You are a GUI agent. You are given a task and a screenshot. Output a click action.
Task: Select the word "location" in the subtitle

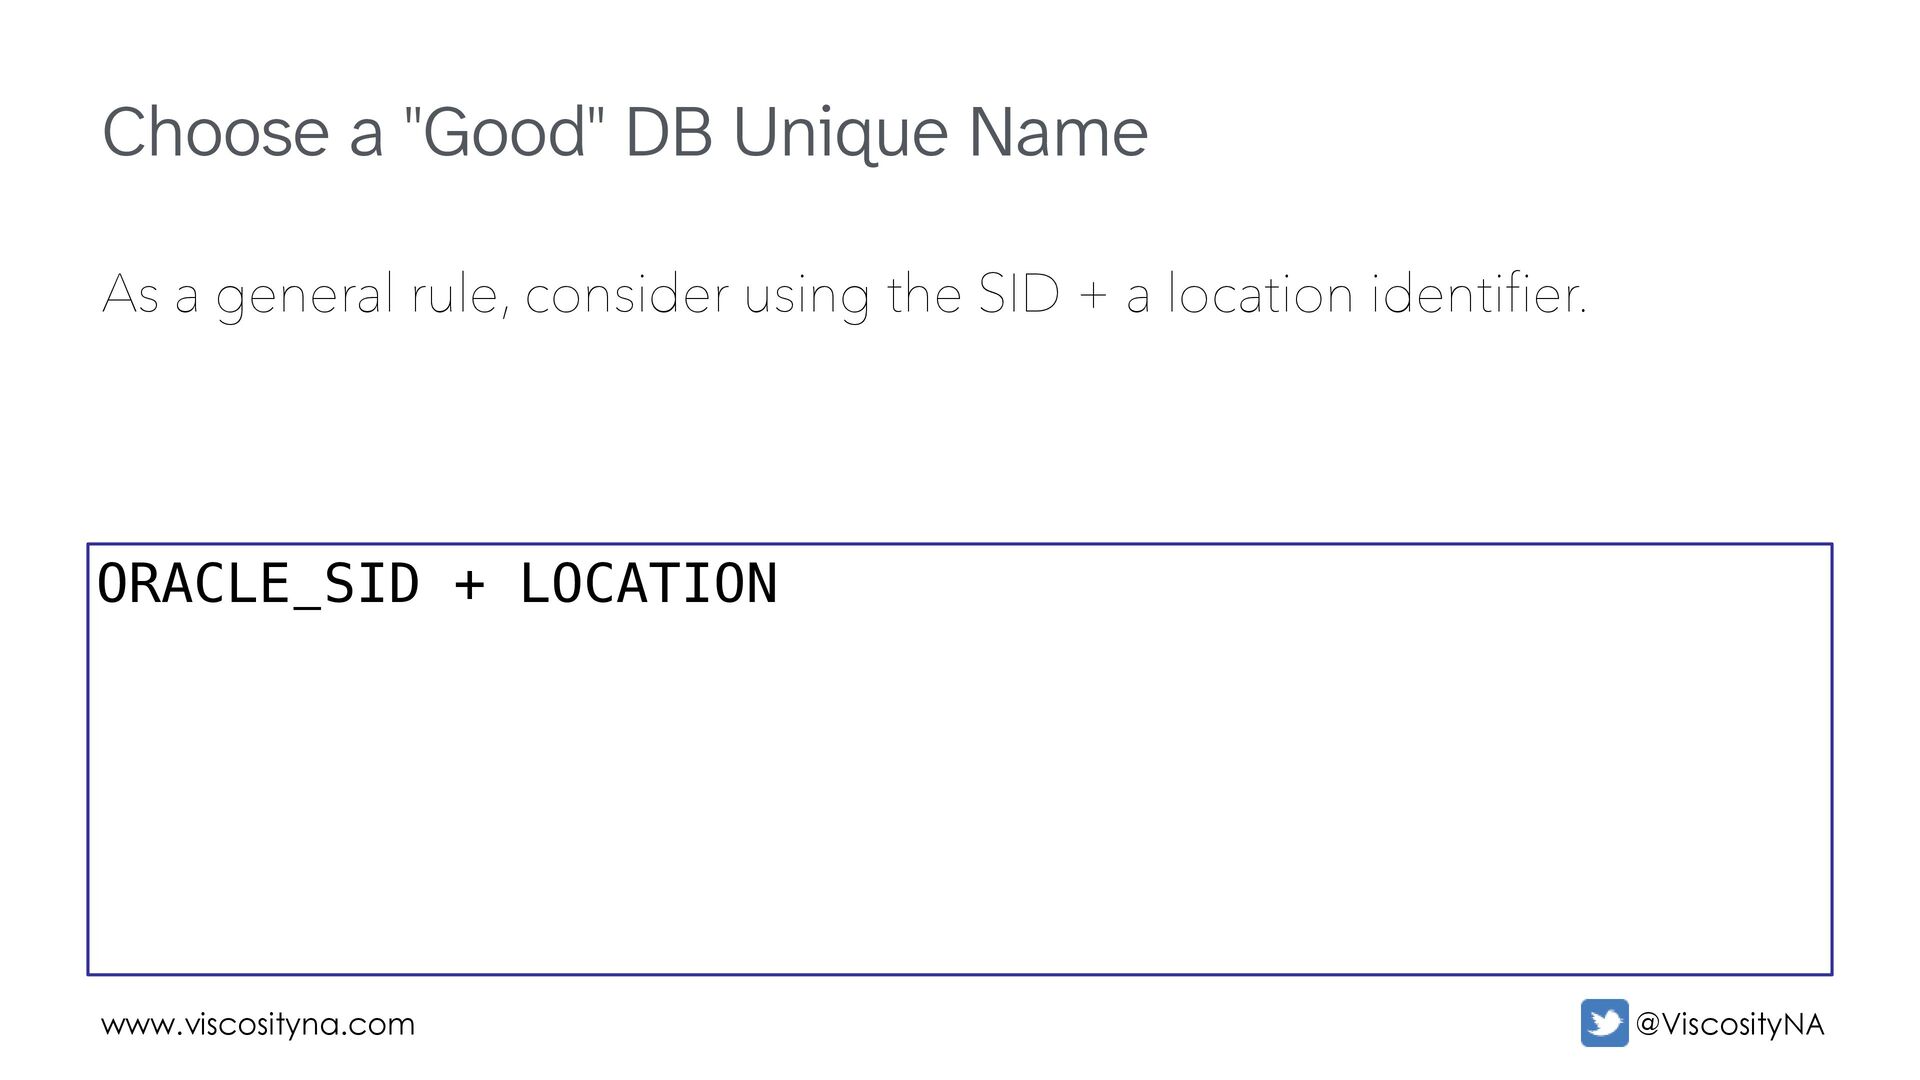pyautogui.click(x=1260, y=294)
